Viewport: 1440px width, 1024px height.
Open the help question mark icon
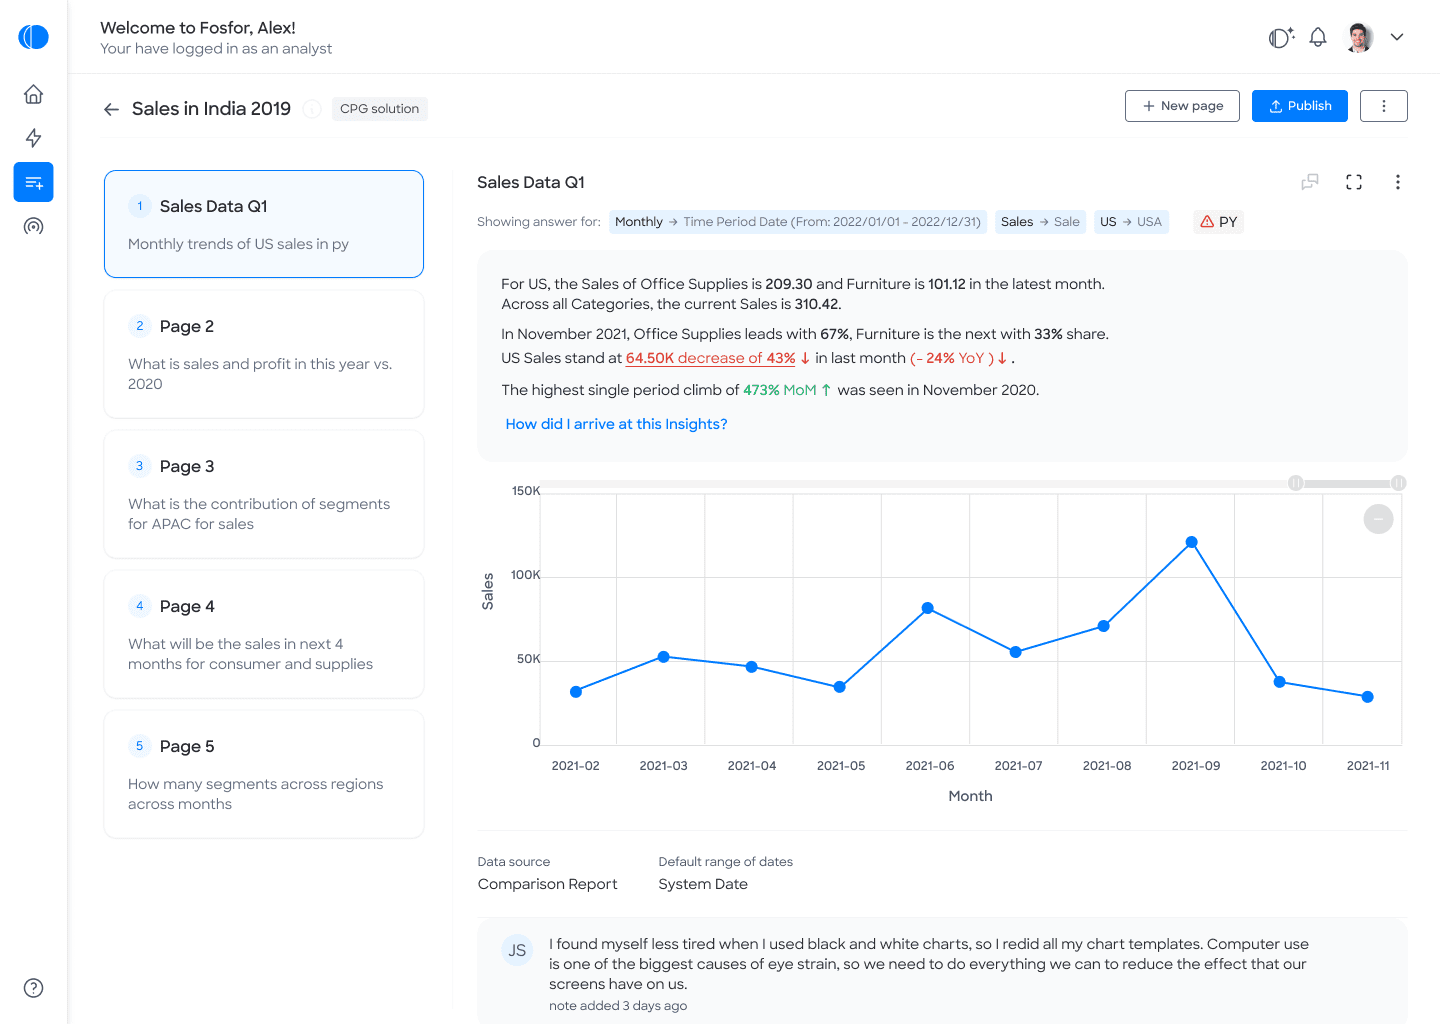tap(33, 988)
